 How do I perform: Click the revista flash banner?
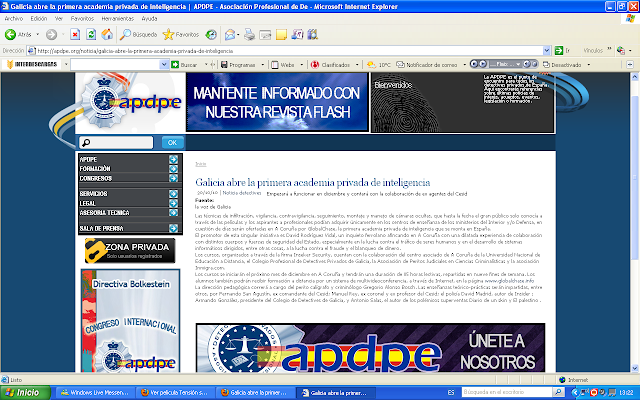click(x=277, y=102)
